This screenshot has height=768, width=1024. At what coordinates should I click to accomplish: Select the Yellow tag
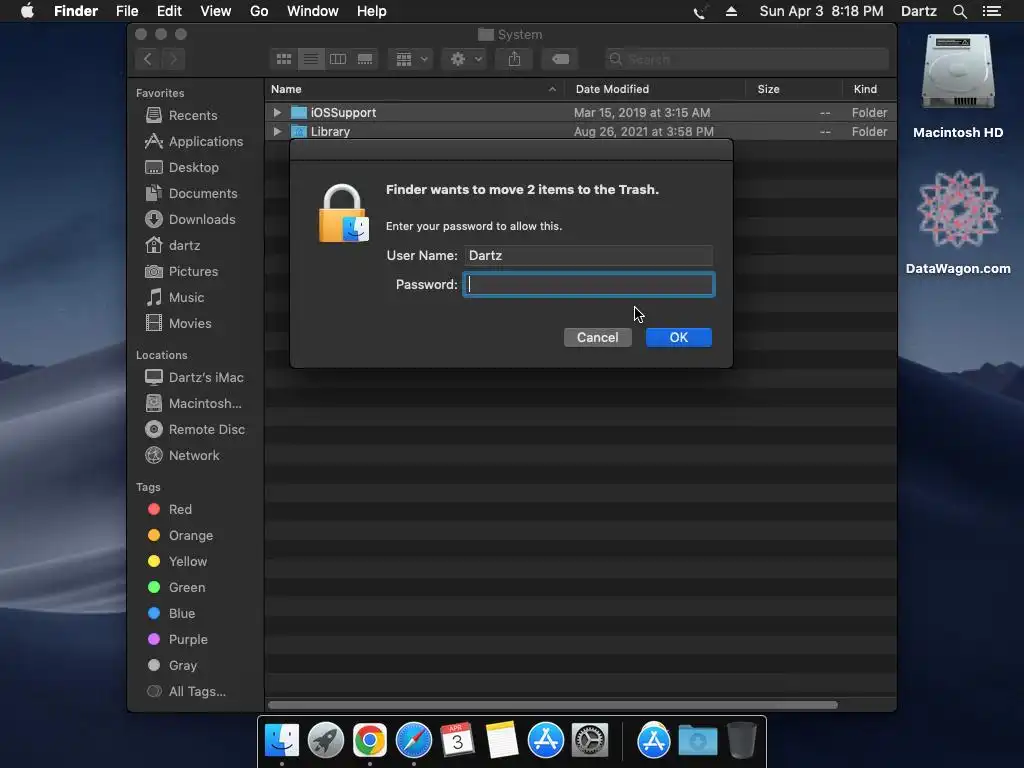click(177, 562)
